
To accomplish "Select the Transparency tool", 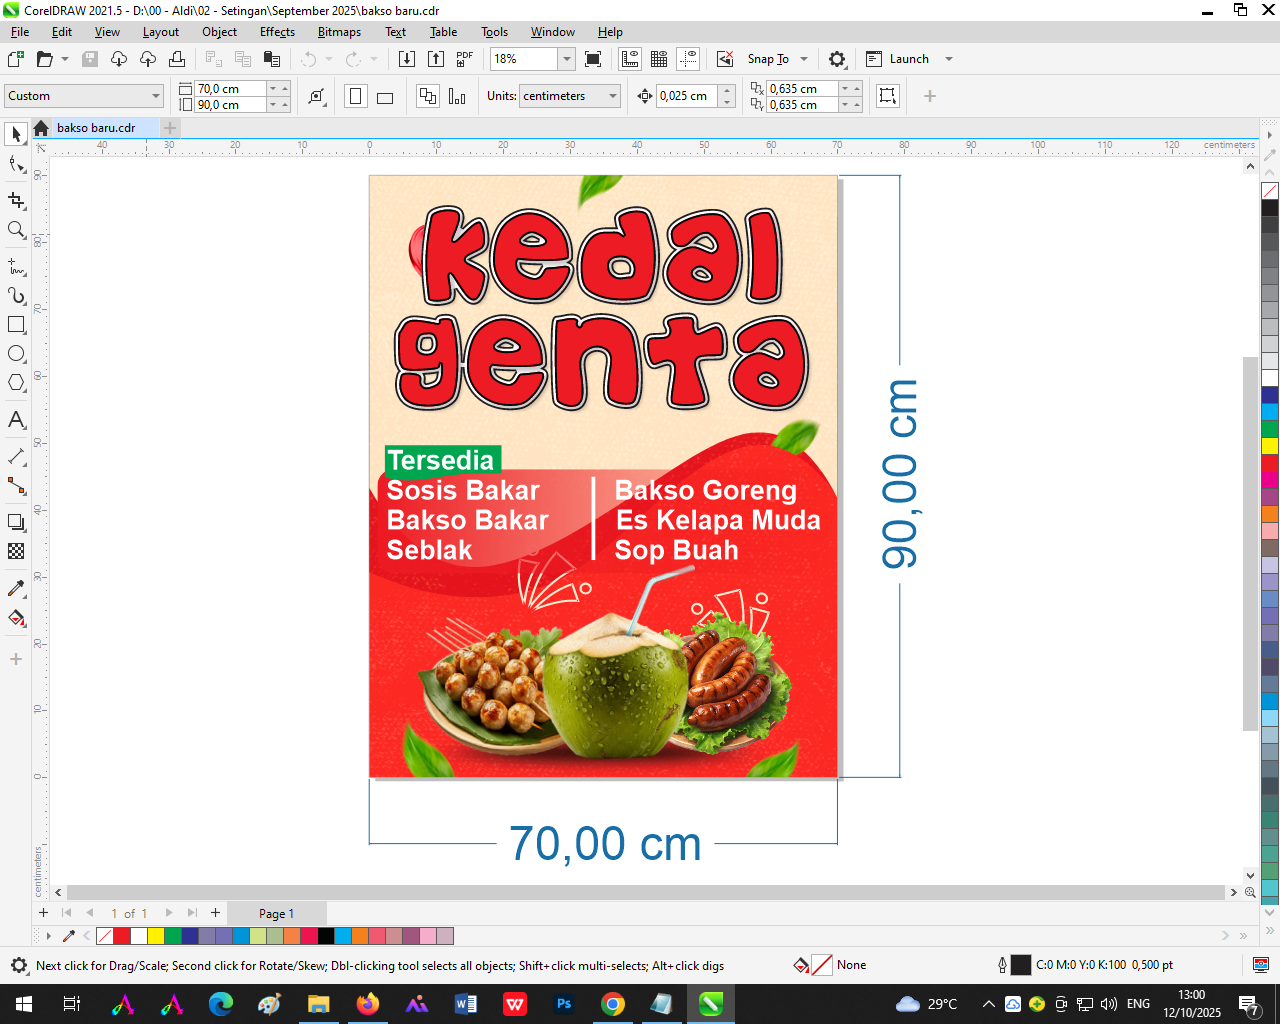I will pos(16,551).
